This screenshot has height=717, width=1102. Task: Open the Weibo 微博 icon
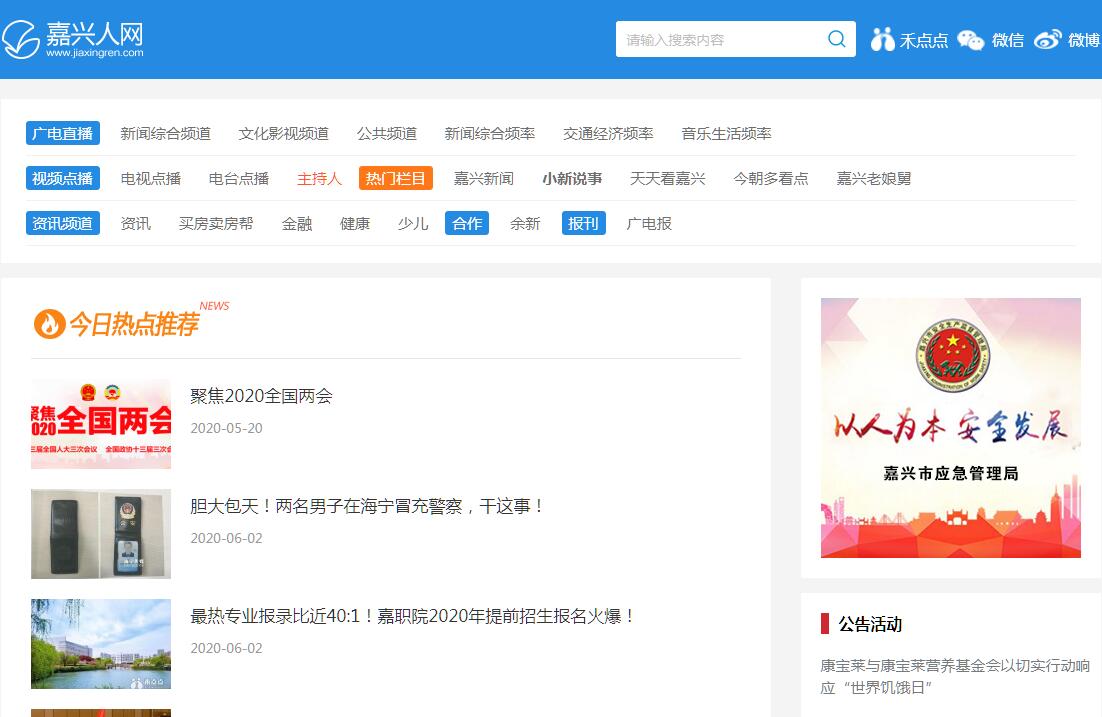(x=1047, y=40)
